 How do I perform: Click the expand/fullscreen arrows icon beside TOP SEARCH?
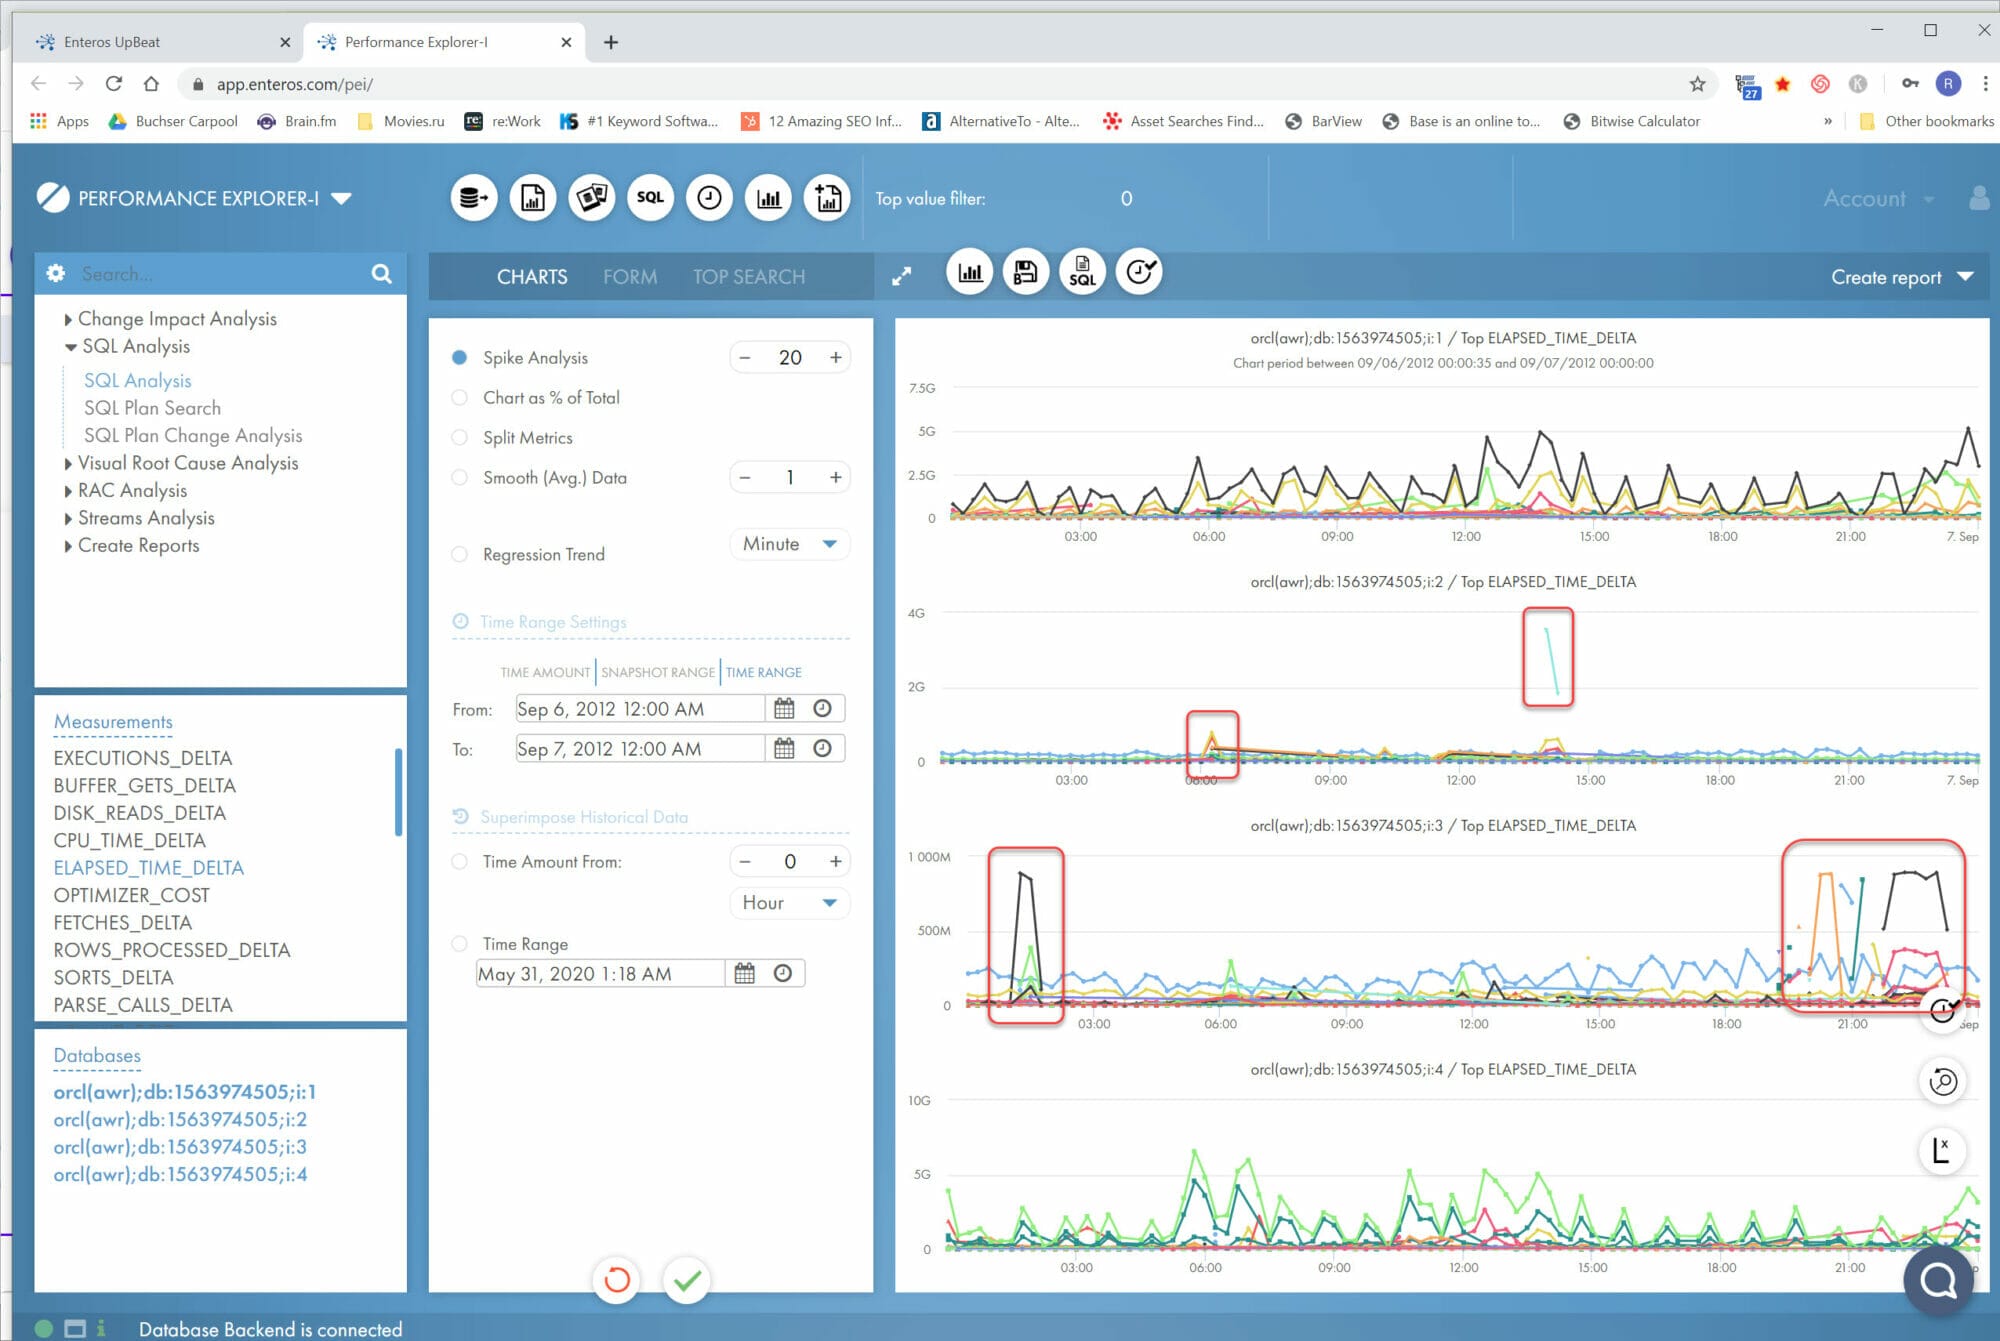tap(901, 276)
